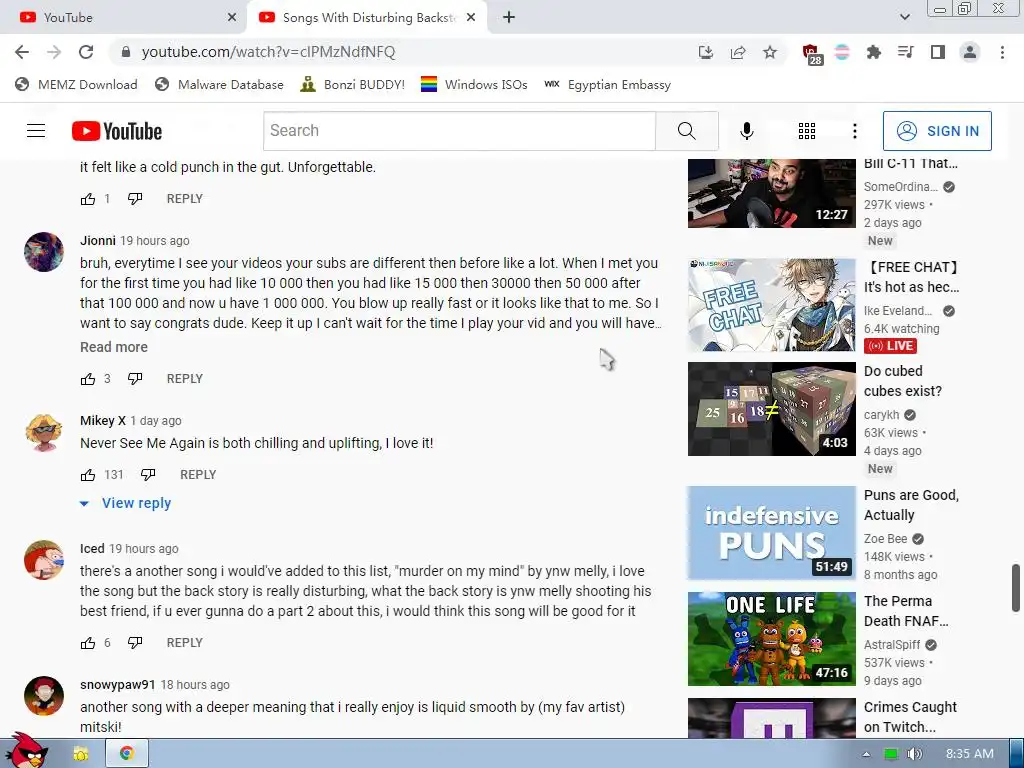Open indefensive PUNS video thumbnail
Image resolution: width=1024 pixels, height=768 pixels.
(771, 533)
